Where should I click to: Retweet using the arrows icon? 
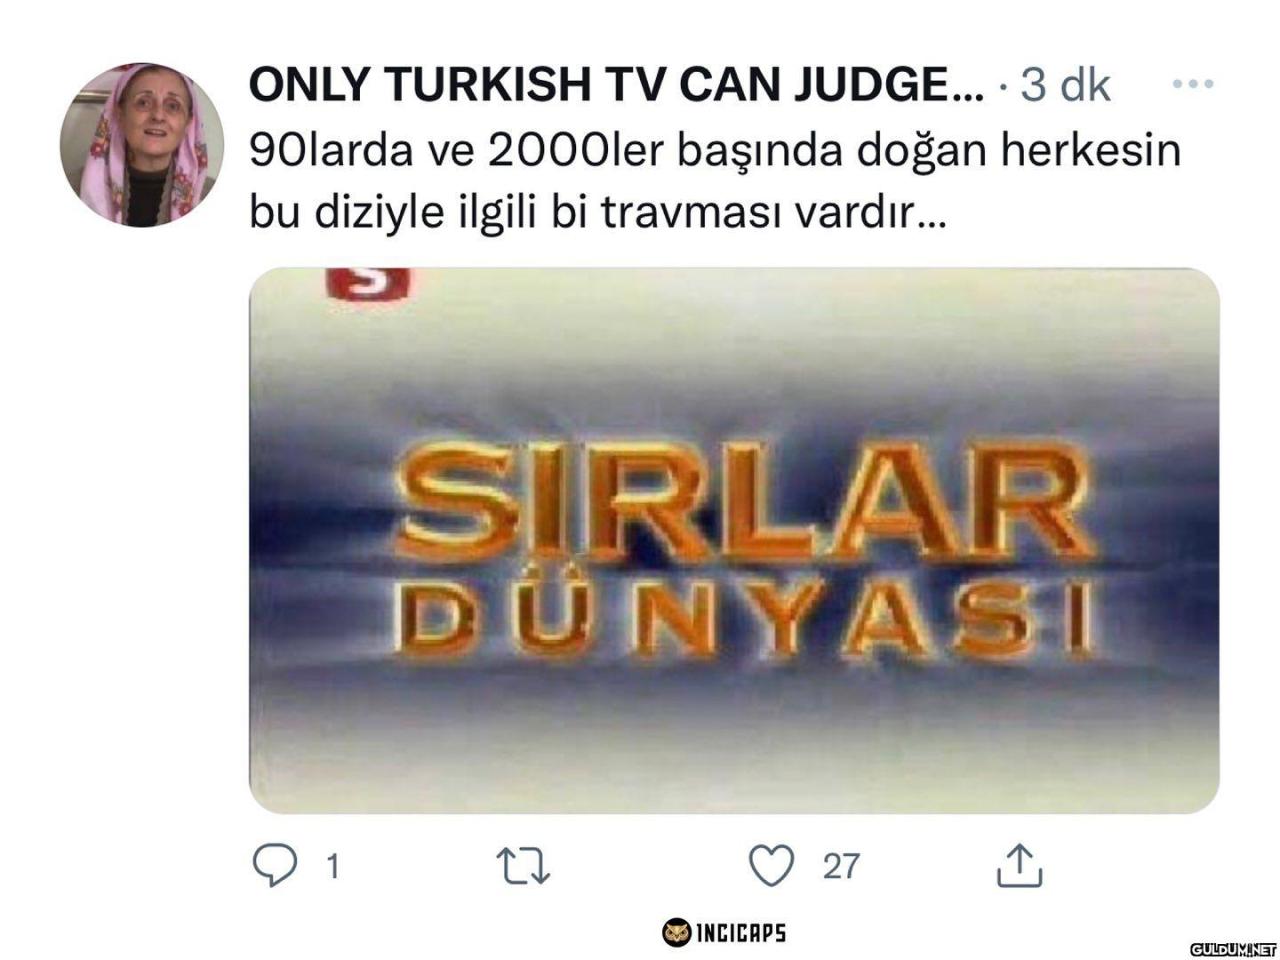(x=524, y=867)
